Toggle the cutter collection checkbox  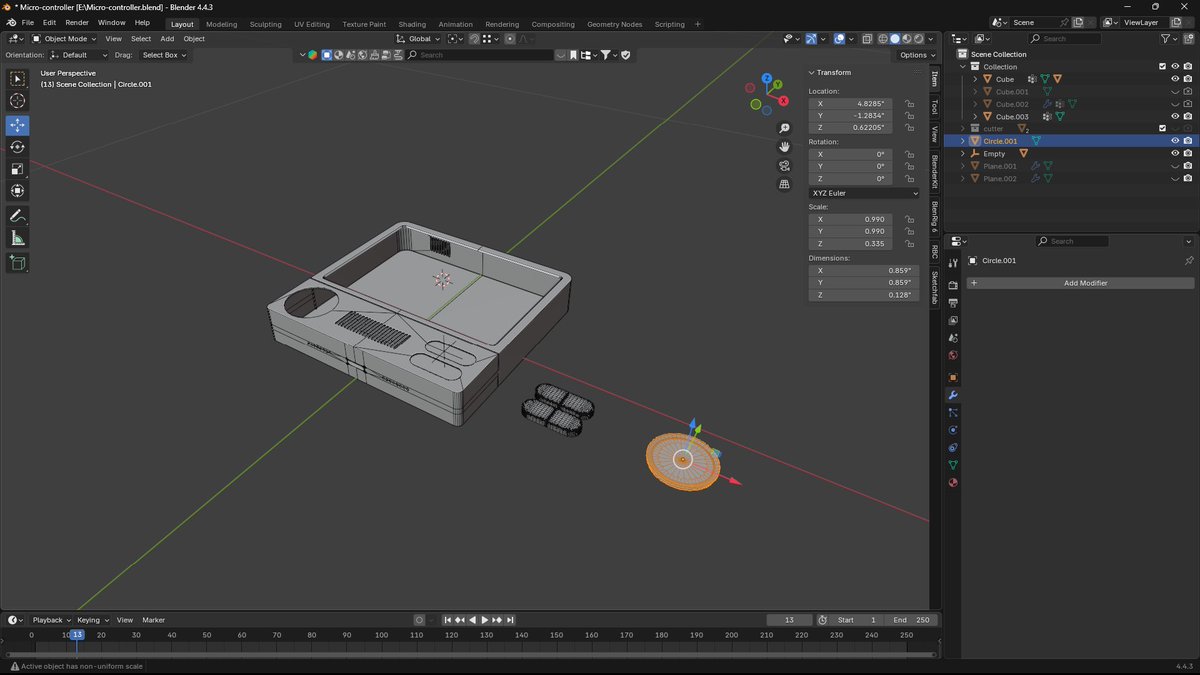(1162, 129)
